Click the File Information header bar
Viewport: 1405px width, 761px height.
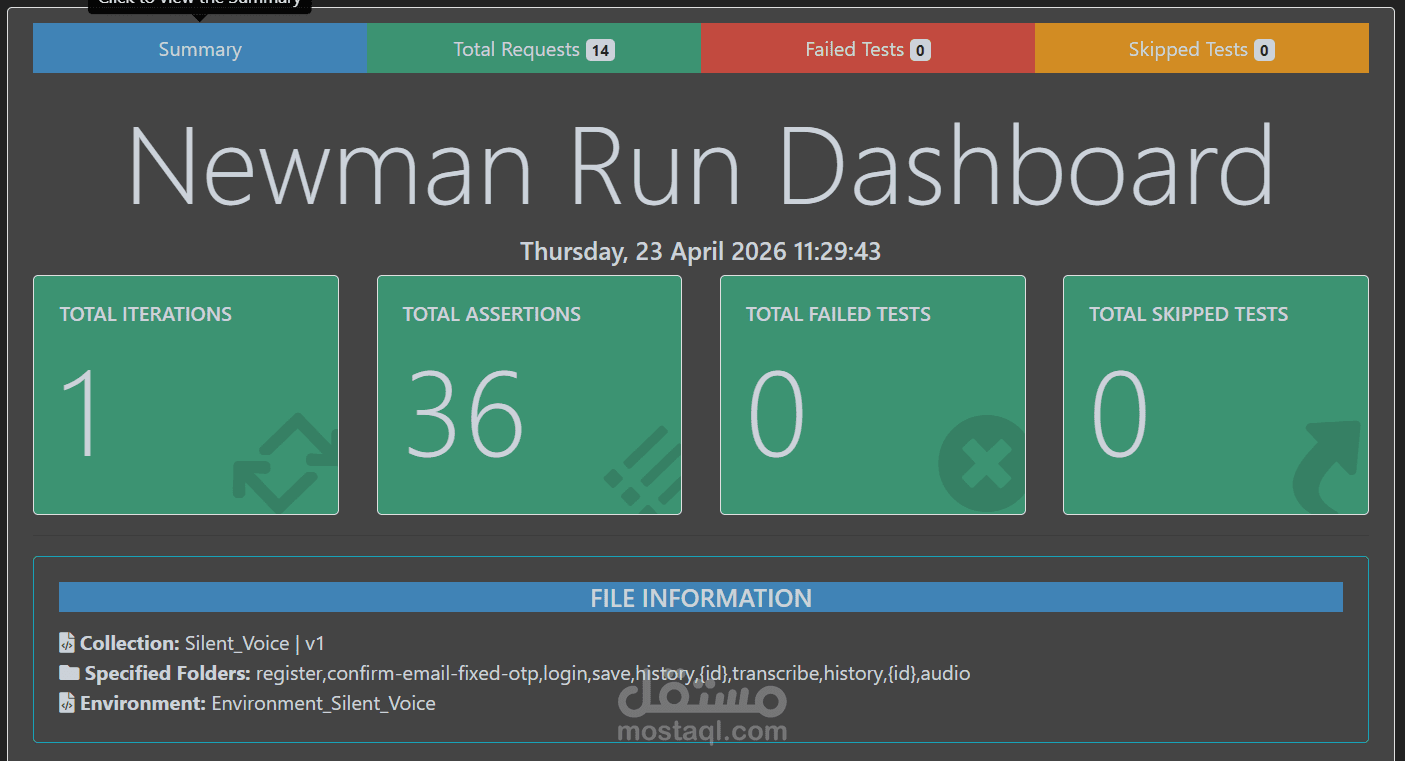coord(701,598)
